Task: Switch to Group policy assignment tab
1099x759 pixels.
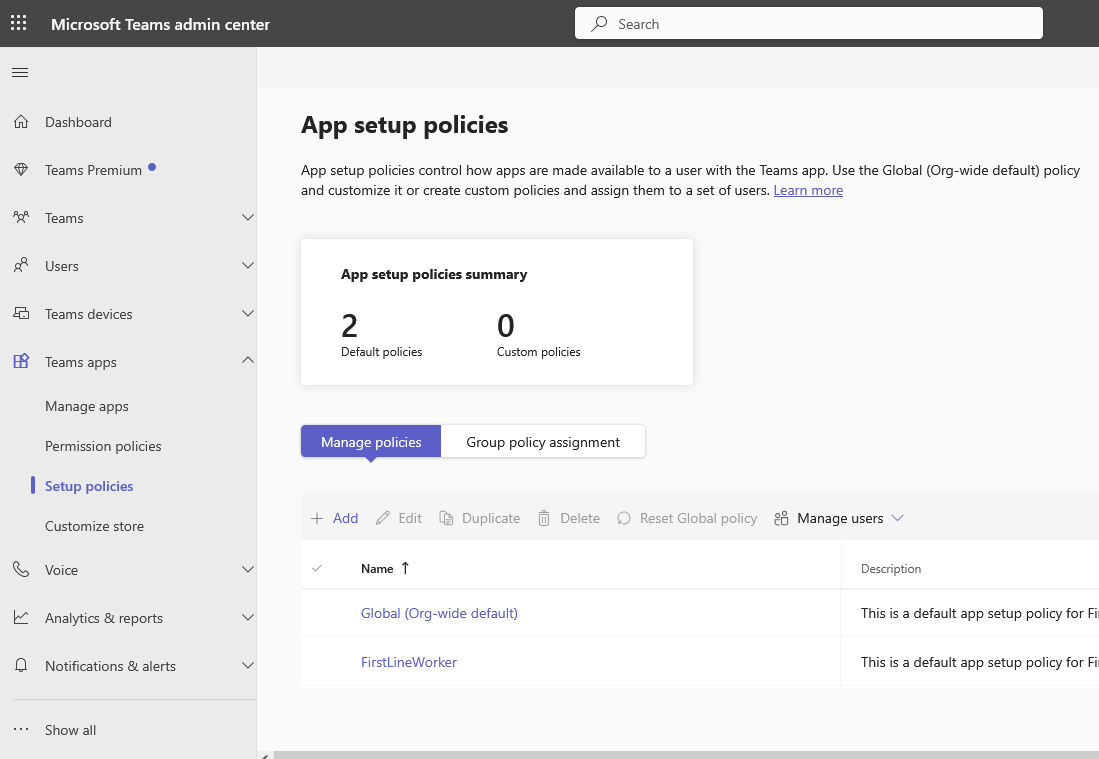Action: (543, 442)
